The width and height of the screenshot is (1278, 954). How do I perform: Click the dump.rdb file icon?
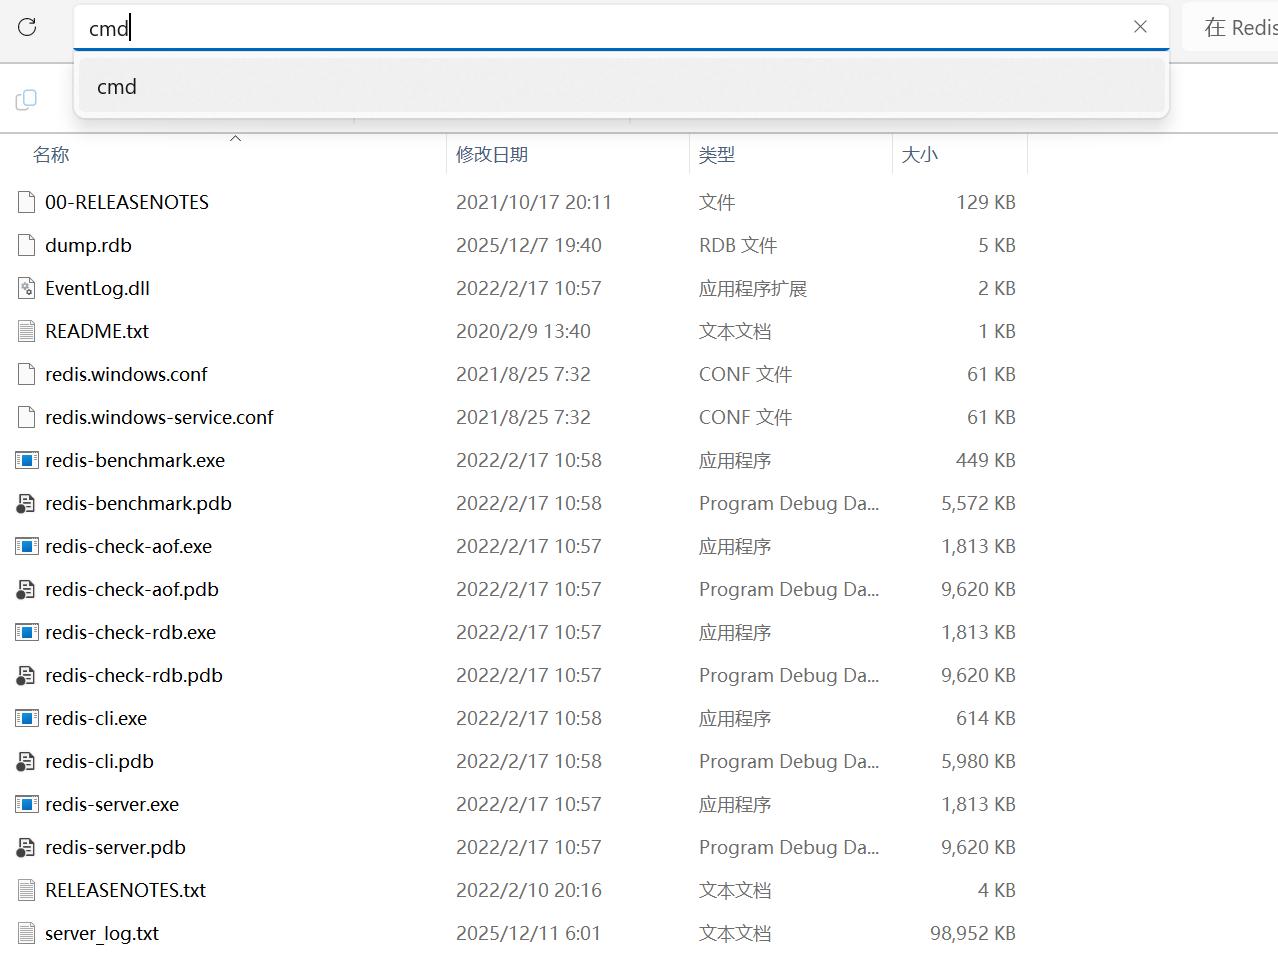(x=27, y=245)
